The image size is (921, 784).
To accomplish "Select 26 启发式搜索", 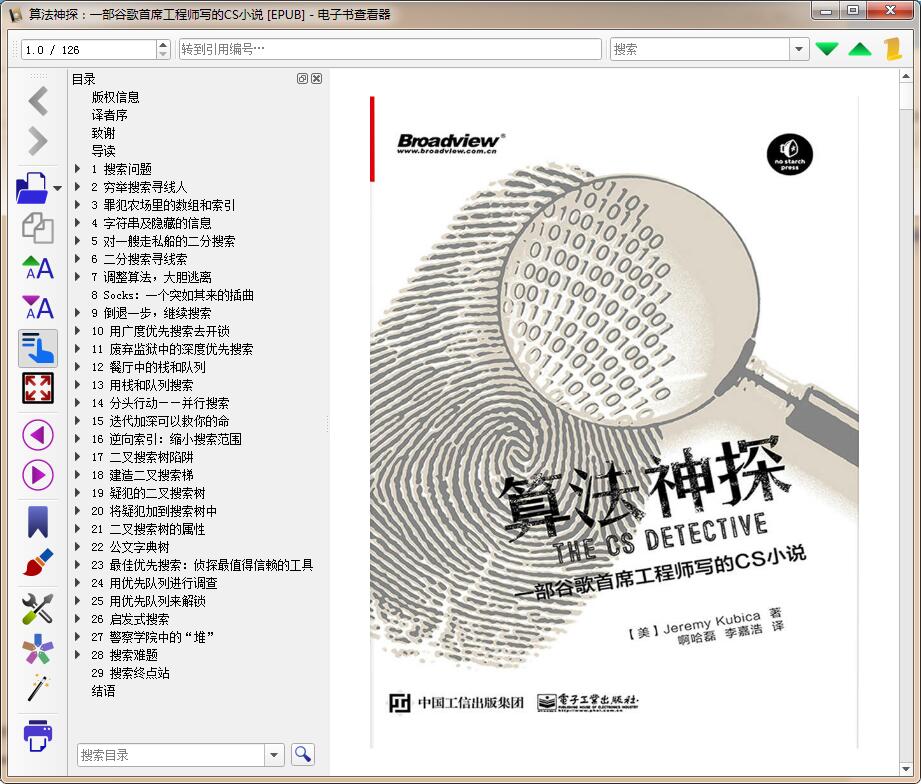I will click(x=130, y=619).
